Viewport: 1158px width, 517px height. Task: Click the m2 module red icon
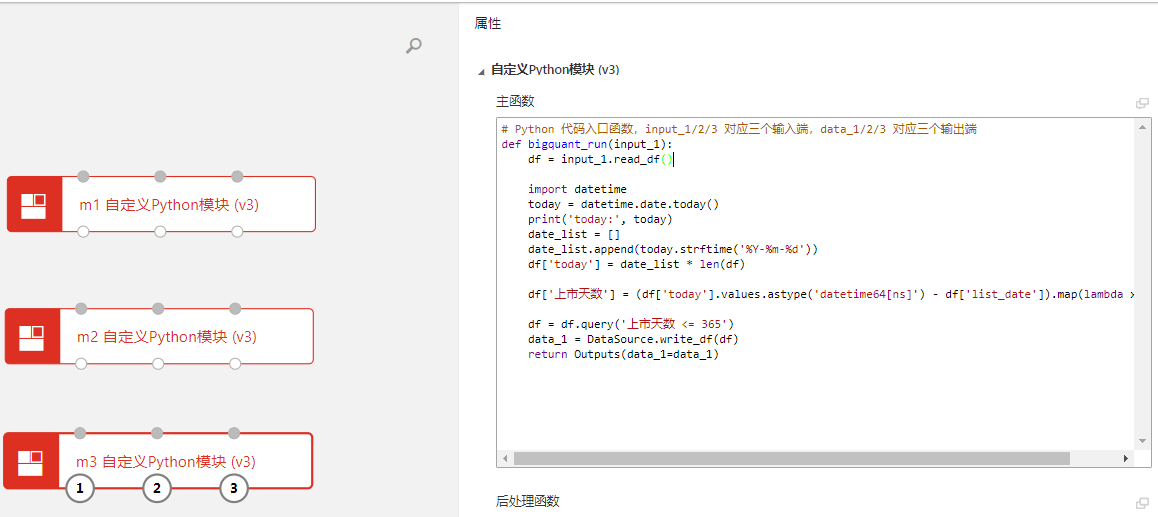click(x=32, y=336)
